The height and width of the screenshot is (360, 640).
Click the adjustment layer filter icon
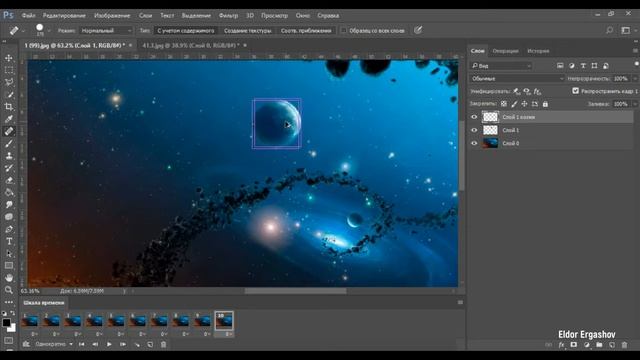click(x=571, y=66)
